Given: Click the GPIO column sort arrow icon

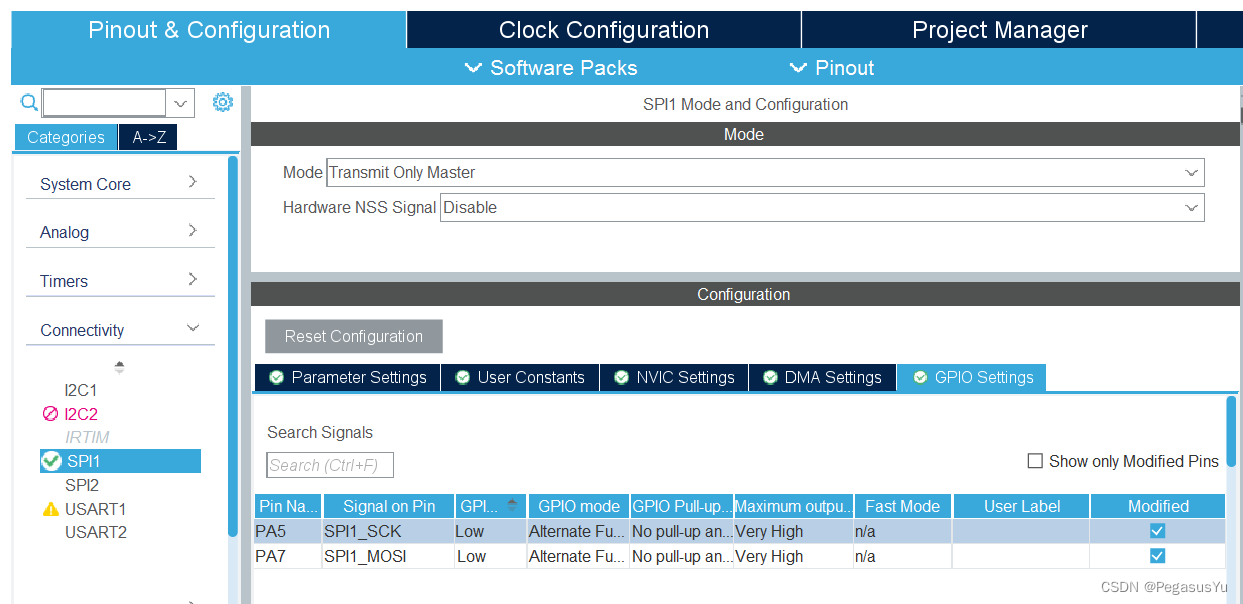Looking at the screenshot, I should pyautogui.click(x=513, y=505).
